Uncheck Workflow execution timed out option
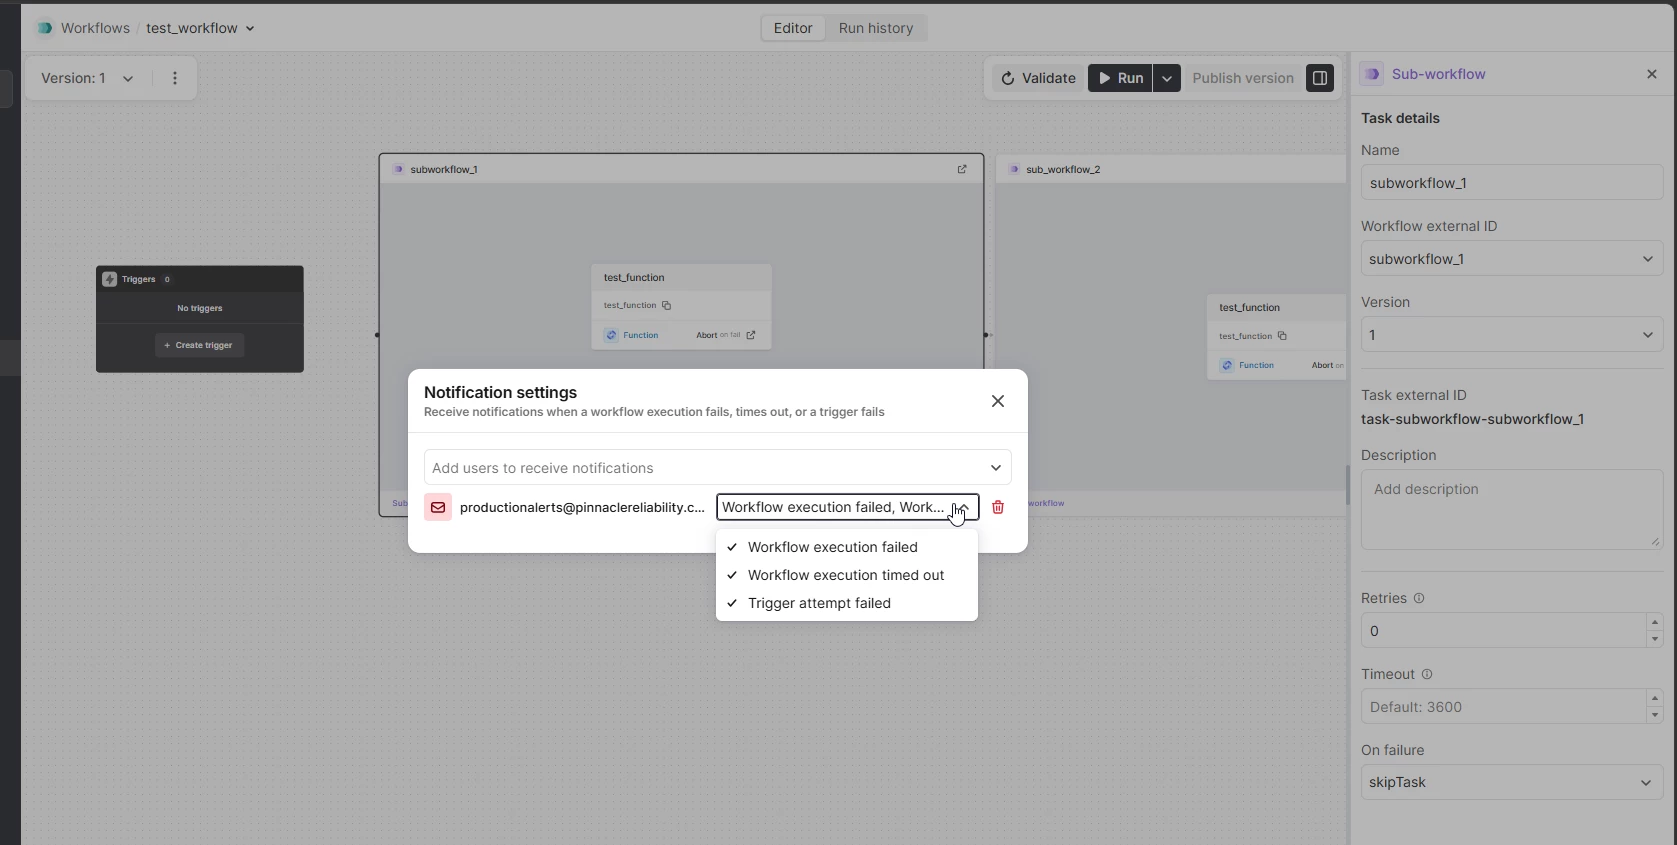 click(x=847, y=575)
